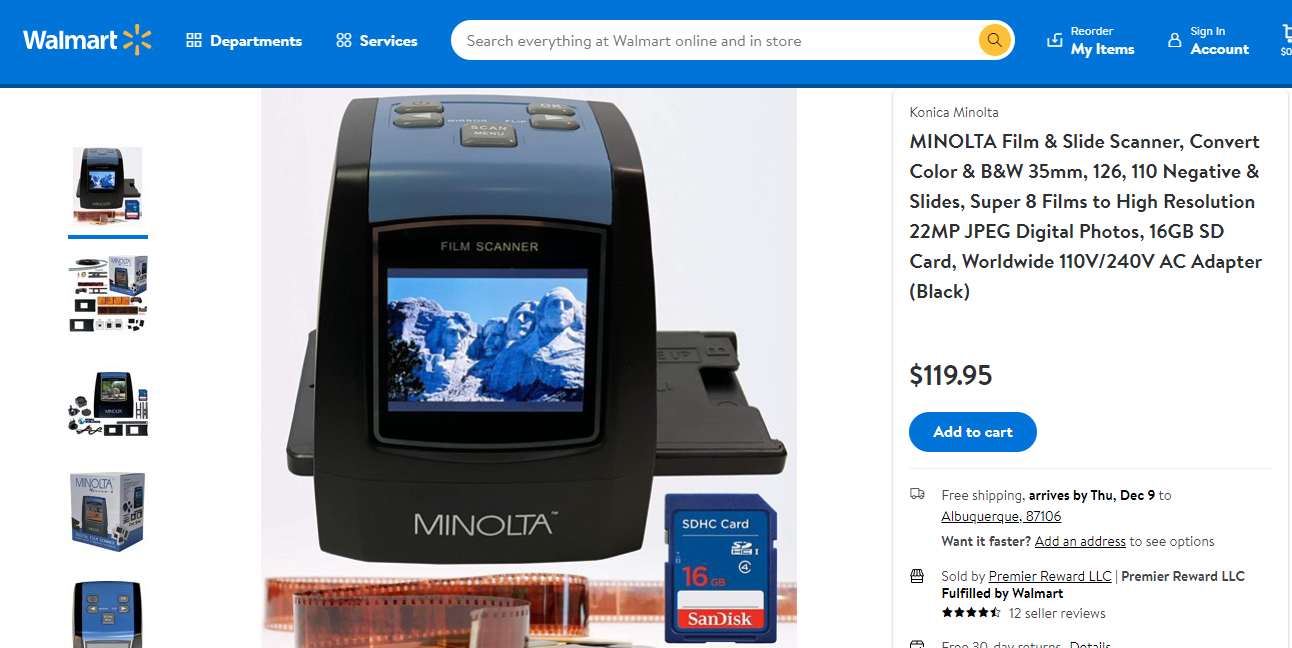Select the accessories layout thumbnail
The height and width of the screenshot is (648, 1292).
point(108,294)
